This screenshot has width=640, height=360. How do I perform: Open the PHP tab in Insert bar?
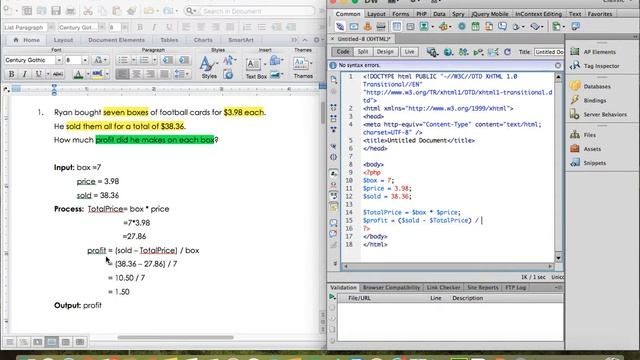click(x=421, y=14)
